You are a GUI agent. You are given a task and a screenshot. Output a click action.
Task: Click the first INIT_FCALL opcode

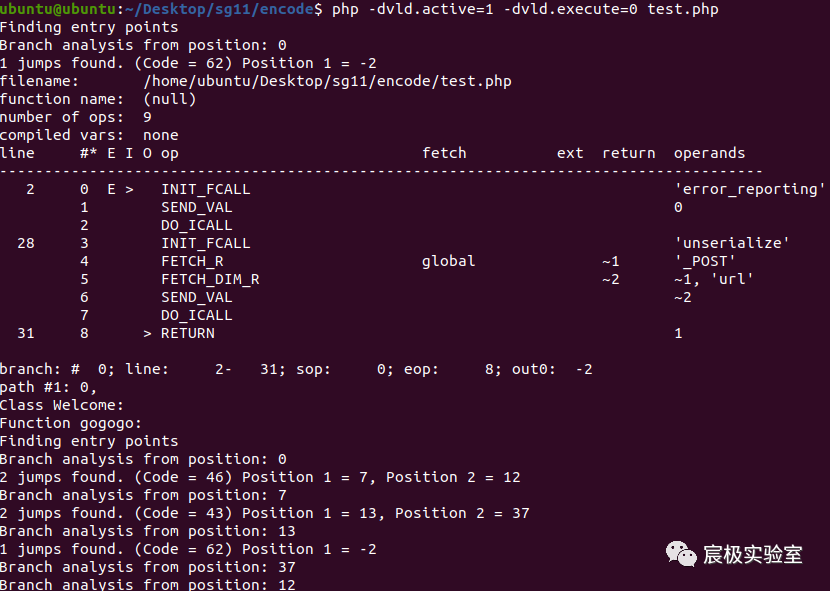[x=205, y=189]
